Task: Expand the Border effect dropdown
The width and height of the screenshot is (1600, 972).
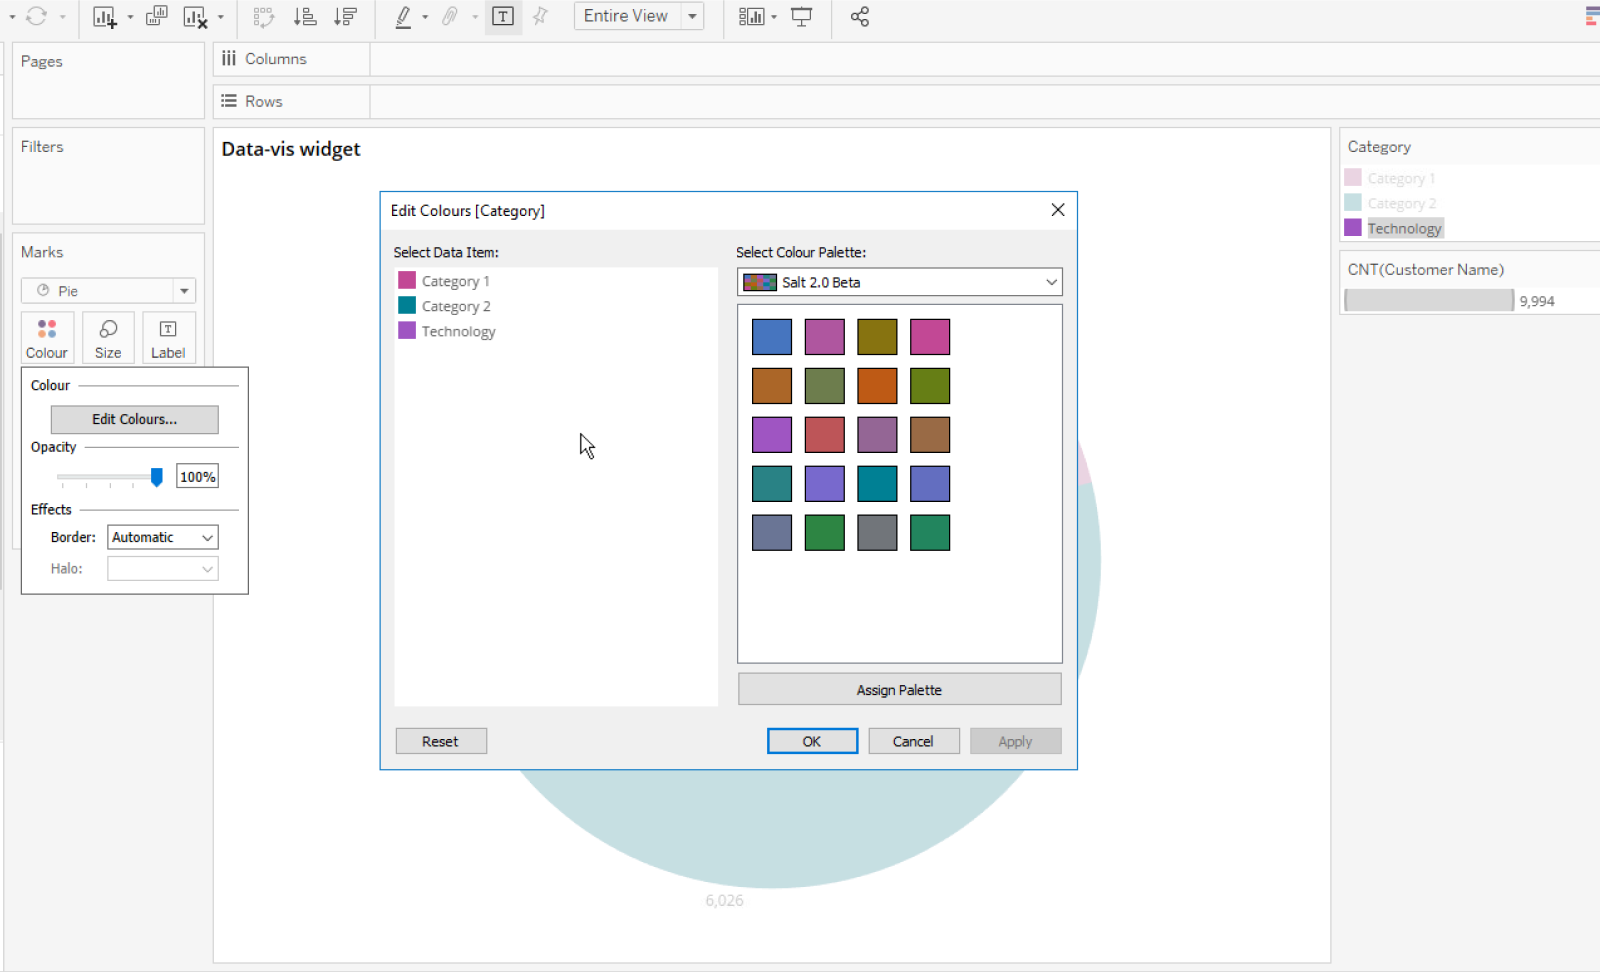Action: coord(205,537)
